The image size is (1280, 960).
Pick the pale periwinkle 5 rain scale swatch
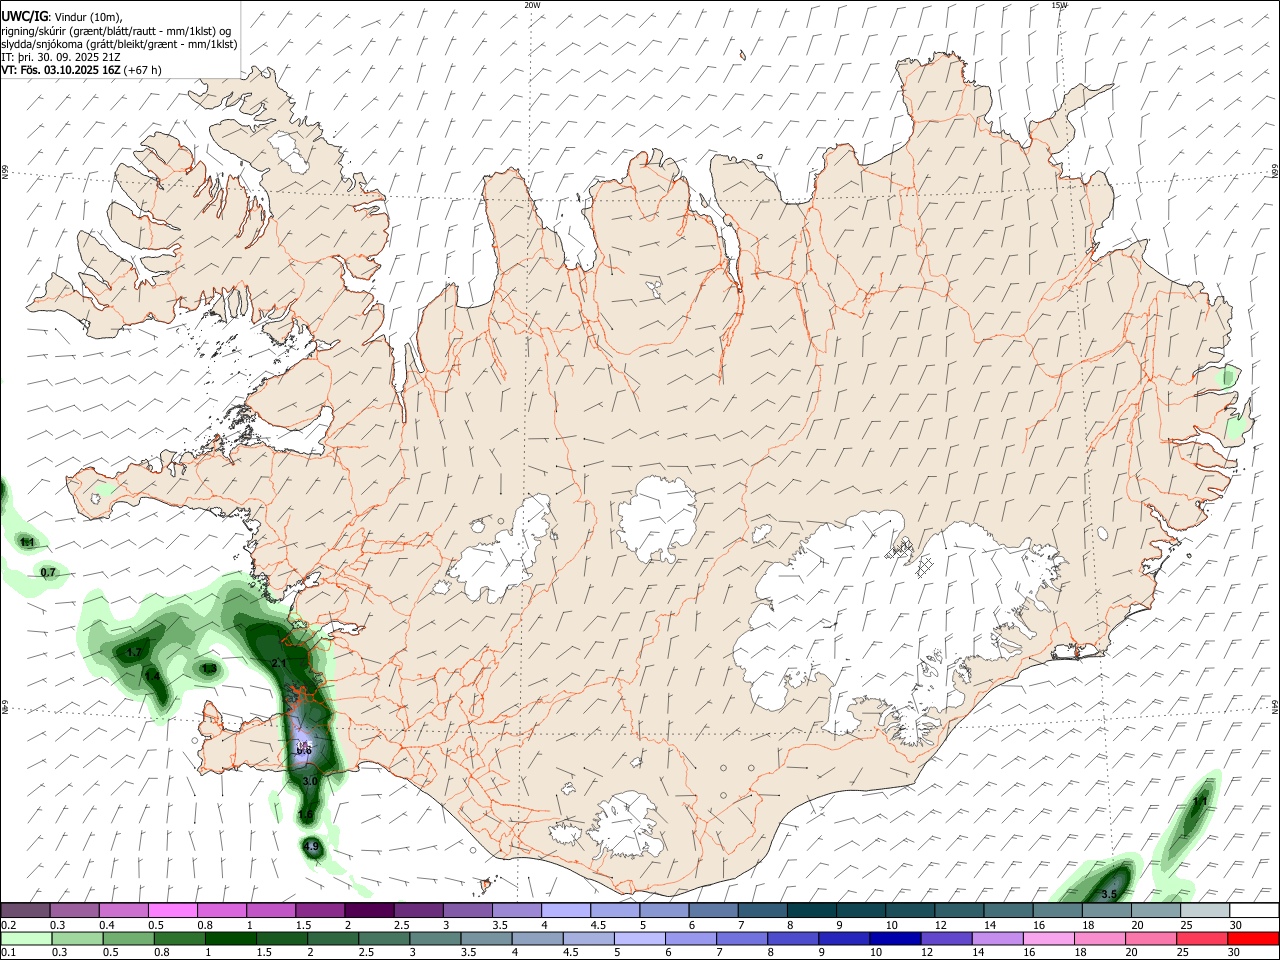pyautogui.click(x=639, y=938)
